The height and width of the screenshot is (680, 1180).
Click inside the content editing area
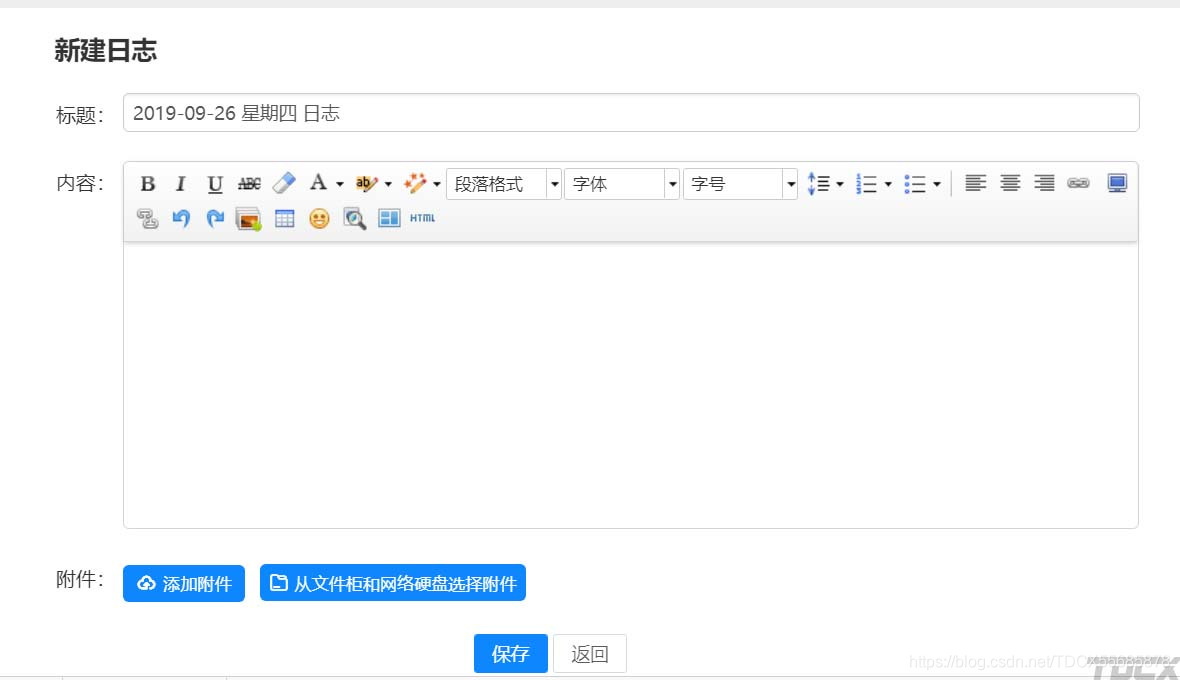click(631, 384)
